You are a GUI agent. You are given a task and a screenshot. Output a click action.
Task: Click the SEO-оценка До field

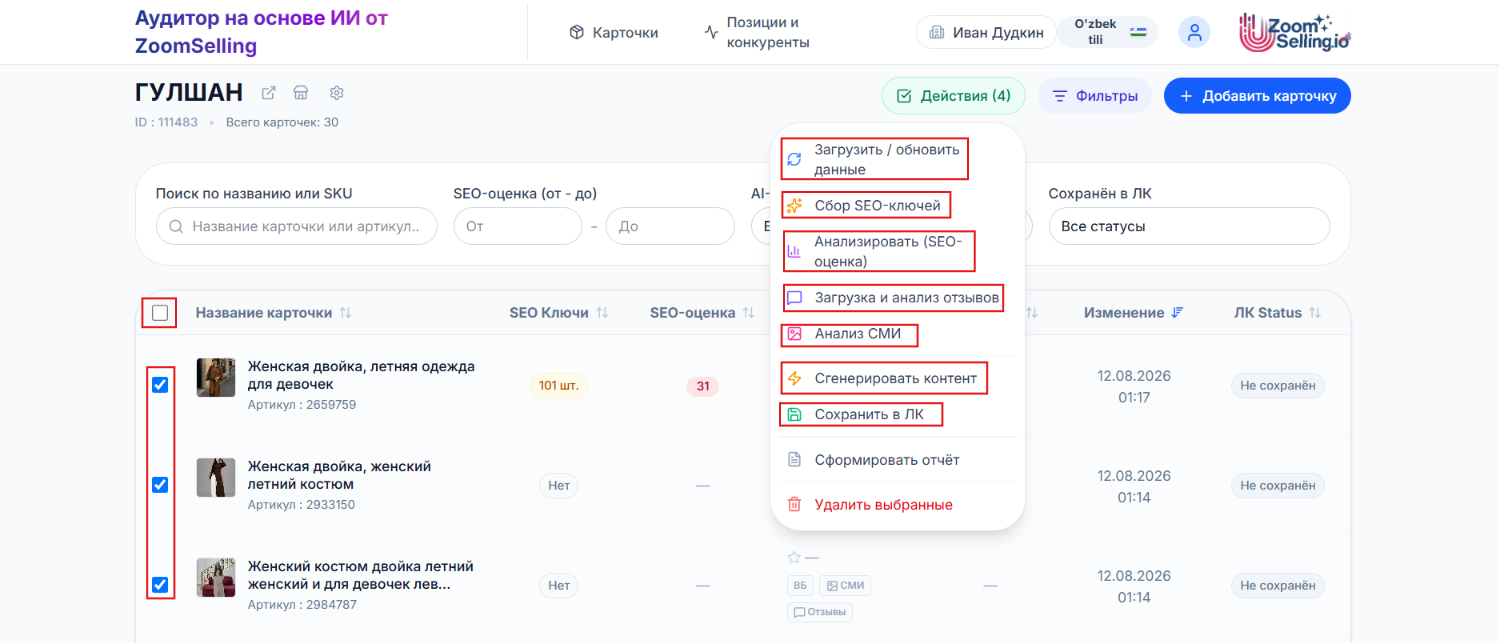[670, 226]
